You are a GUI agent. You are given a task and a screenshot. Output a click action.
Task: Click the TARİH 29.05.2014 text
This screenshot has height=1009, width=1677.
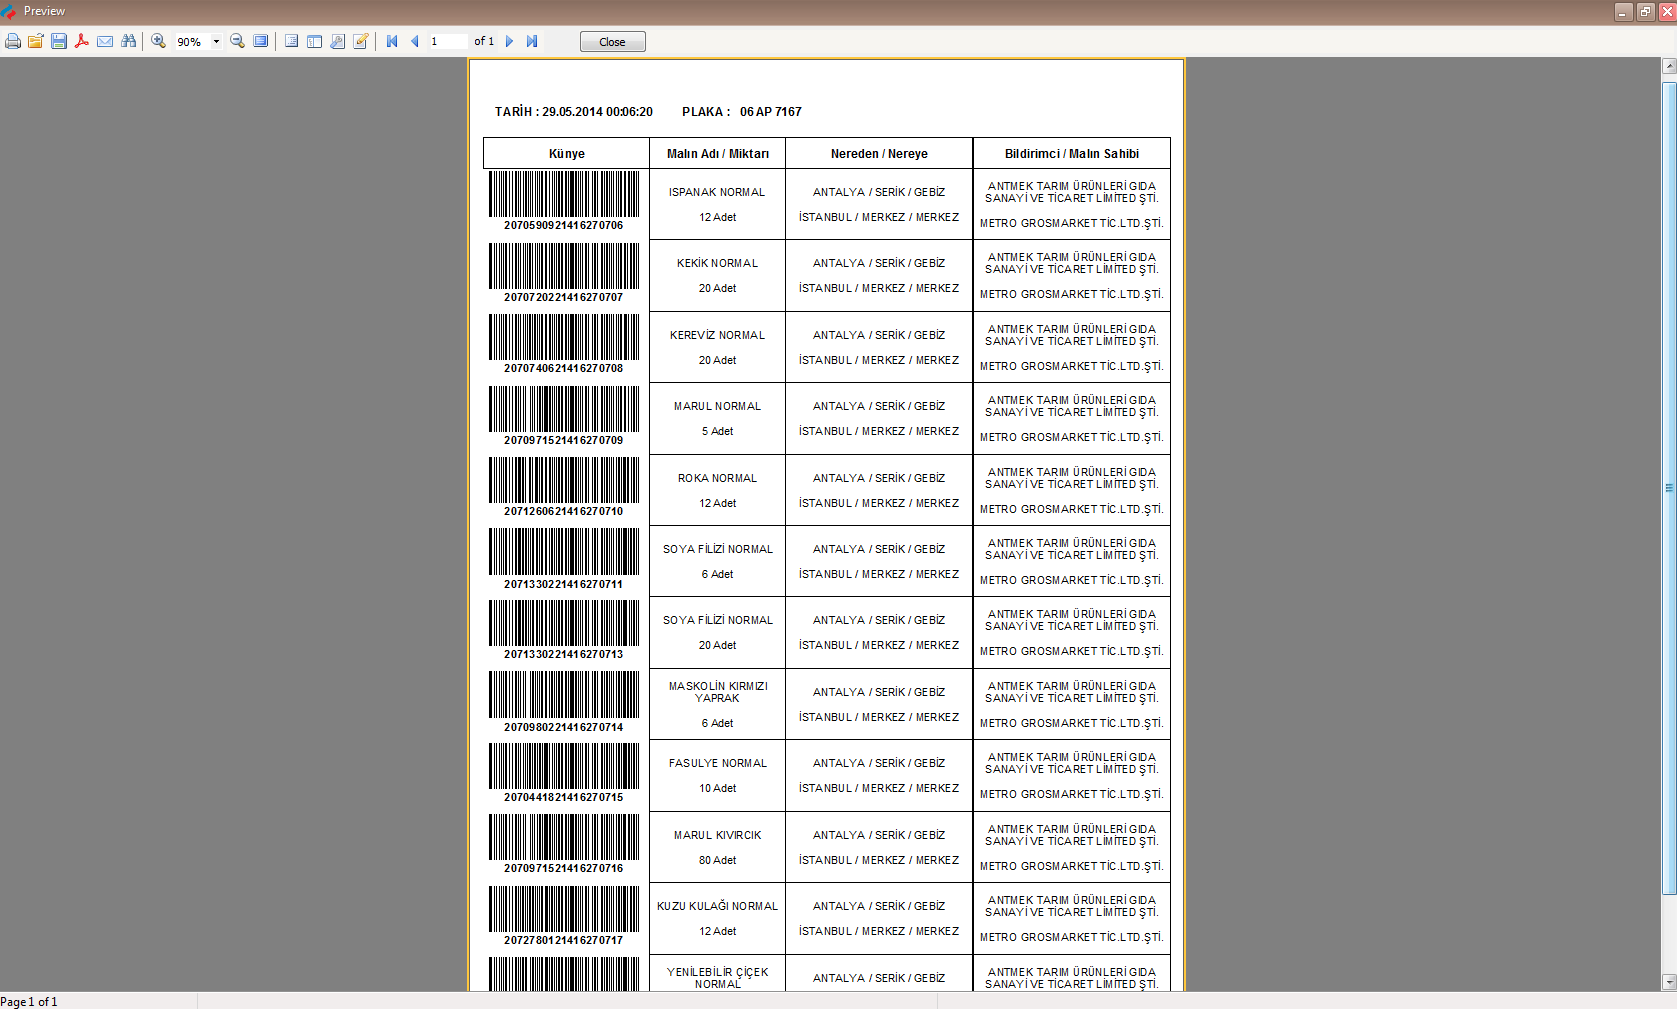pos(573,112)
